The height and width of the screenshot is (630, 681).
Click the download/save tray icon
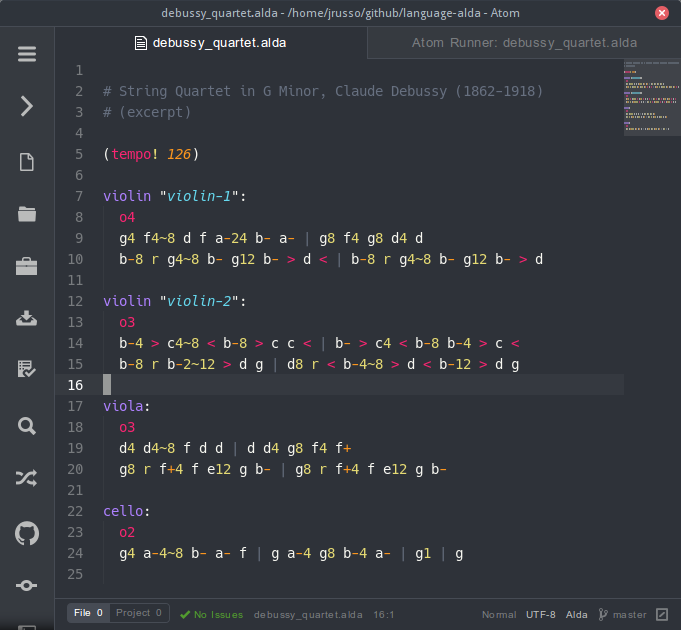pyautogui.click(x=27, y=318)
